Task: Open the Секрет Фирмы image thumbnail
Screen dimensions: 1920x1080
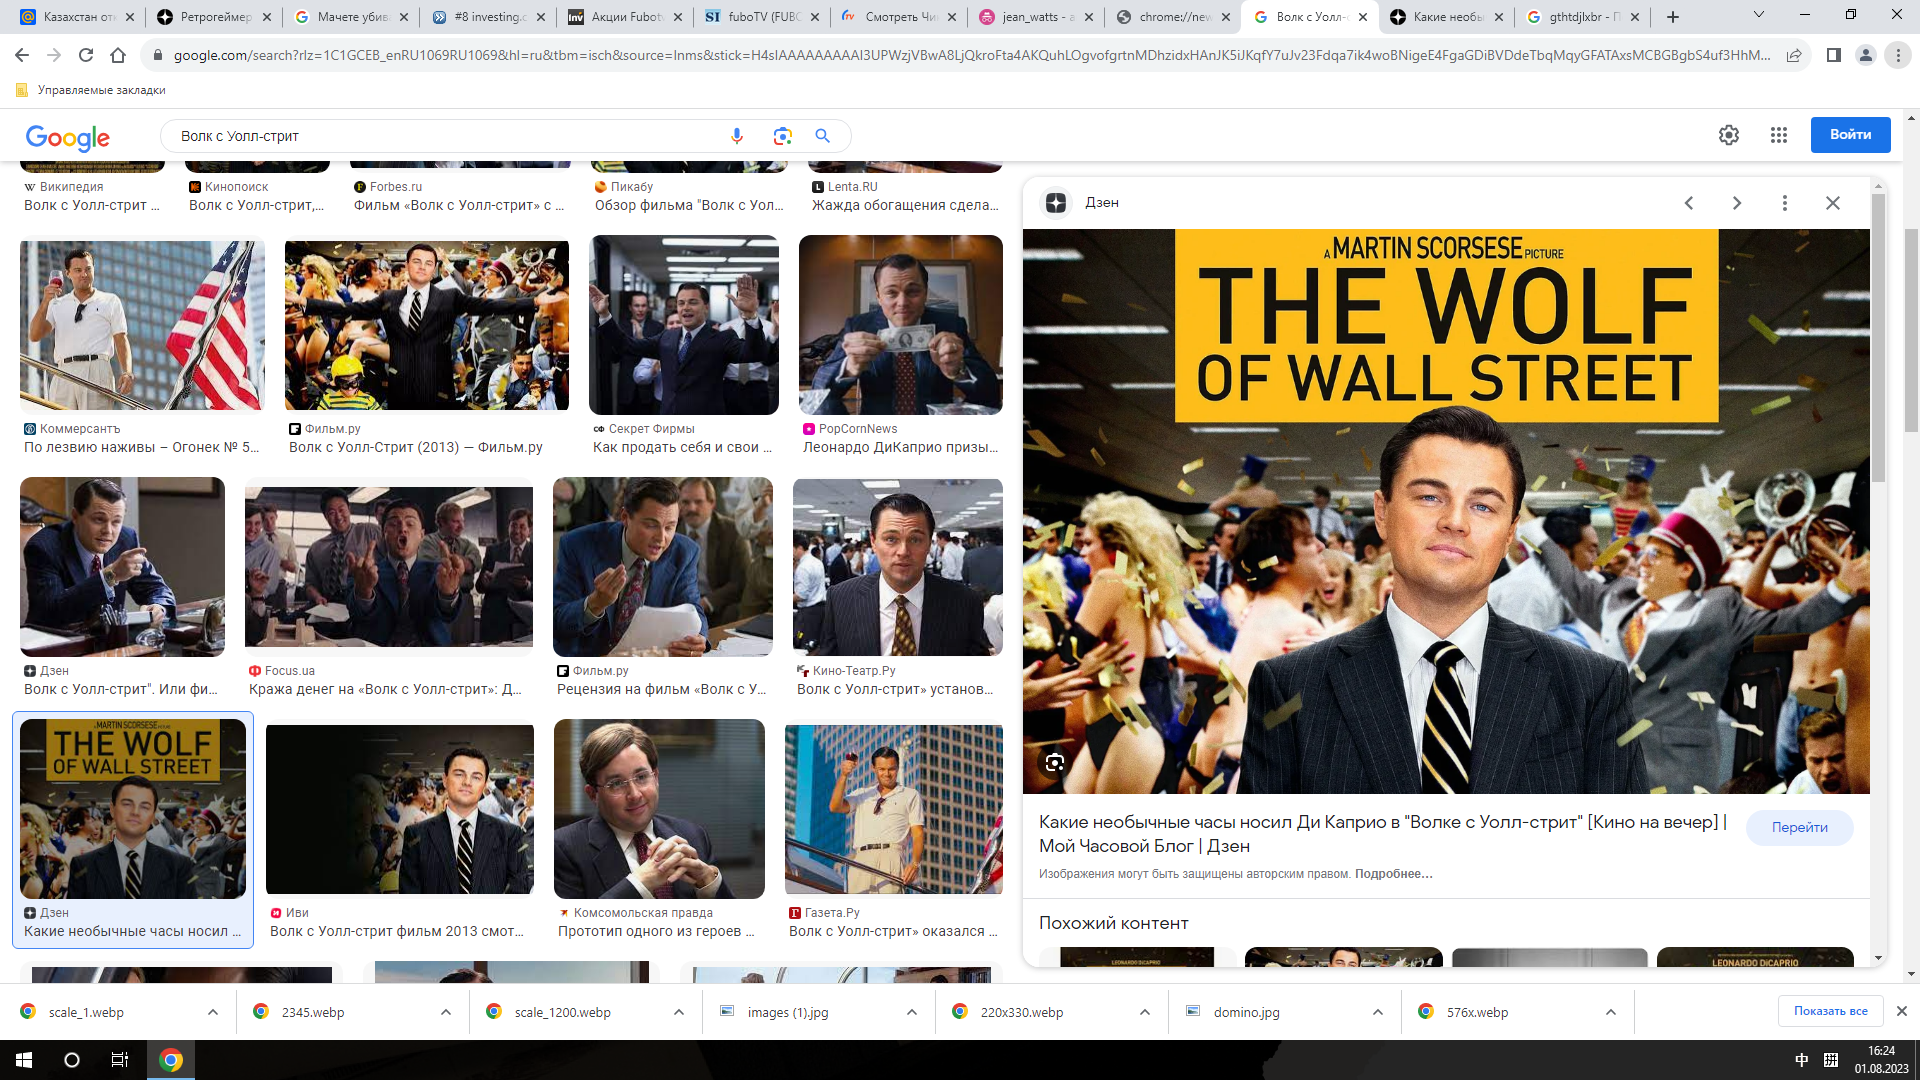Action: [x=684, y=325]
